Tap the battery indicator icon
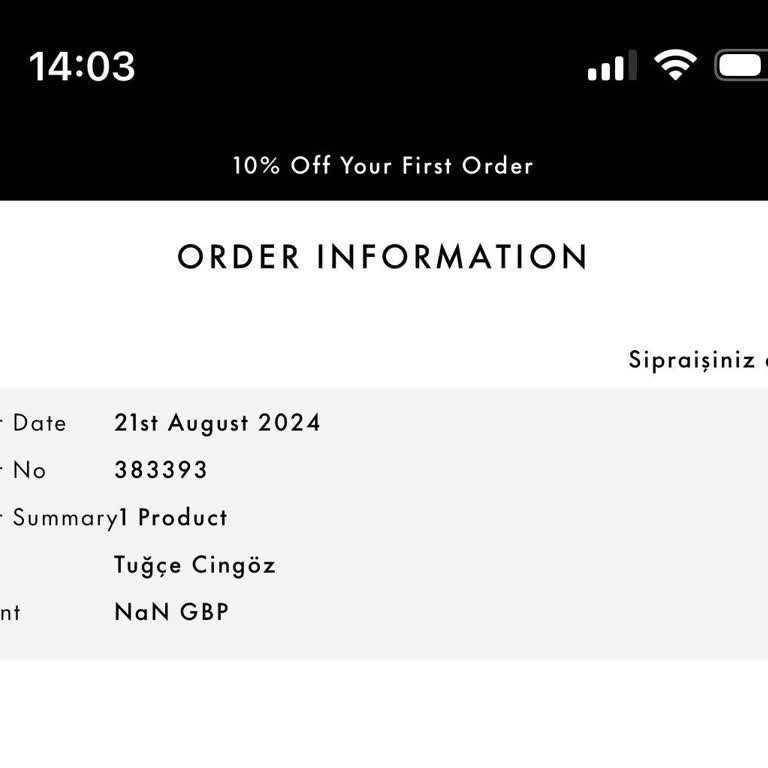The height and width of the screenshot is (768, 768). tap(742, 65)
